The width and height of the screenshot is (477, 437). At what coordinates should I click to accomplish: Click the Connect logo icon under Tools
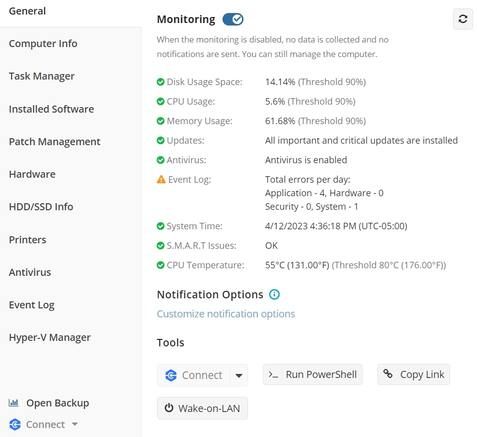[171, 375]
